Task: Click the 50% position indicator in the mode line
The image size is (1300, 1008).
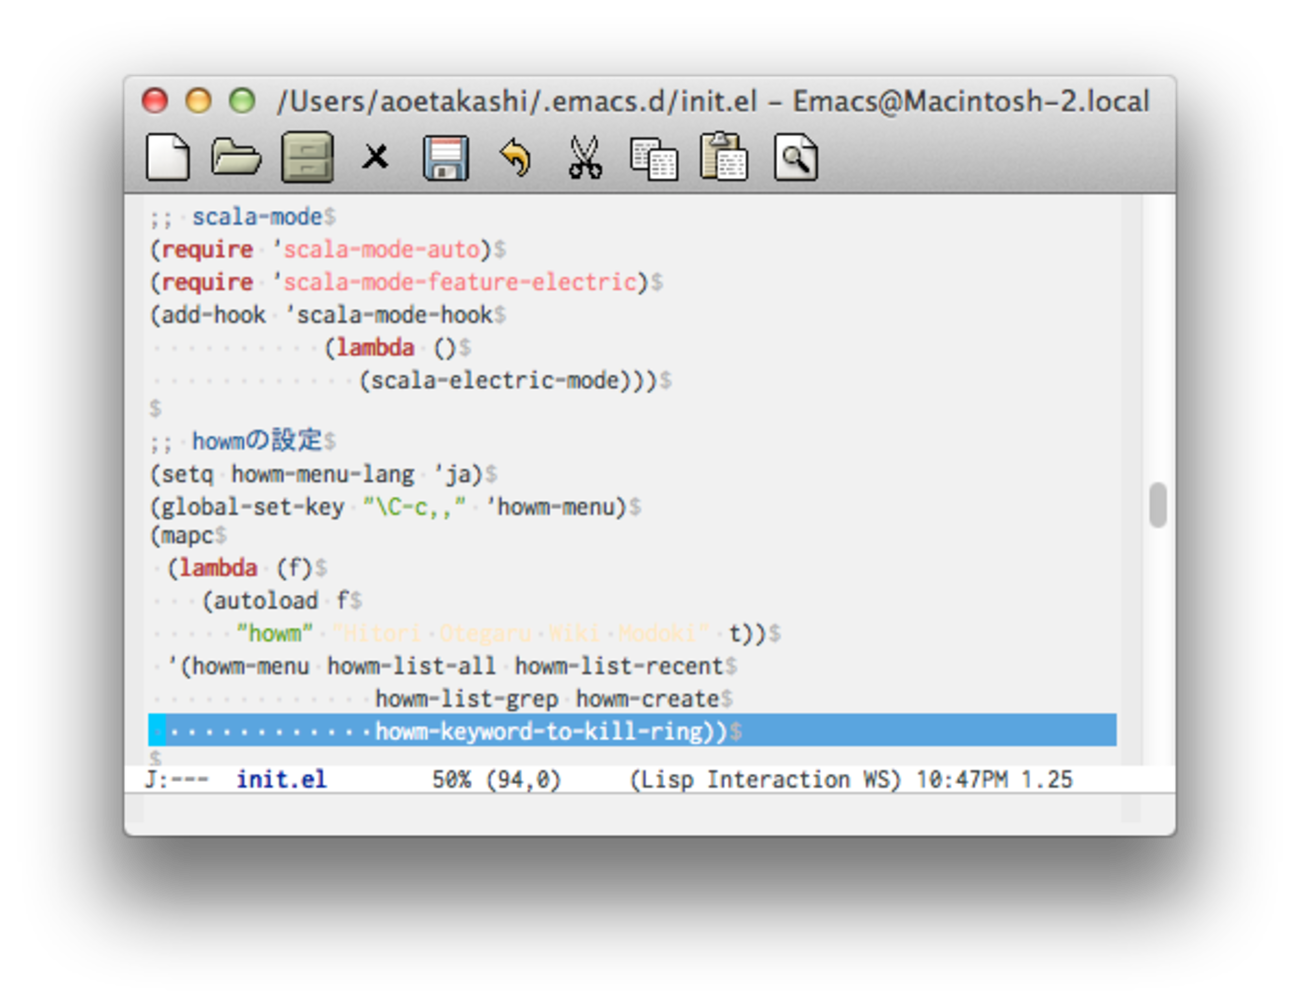Action: coord(451,779)
